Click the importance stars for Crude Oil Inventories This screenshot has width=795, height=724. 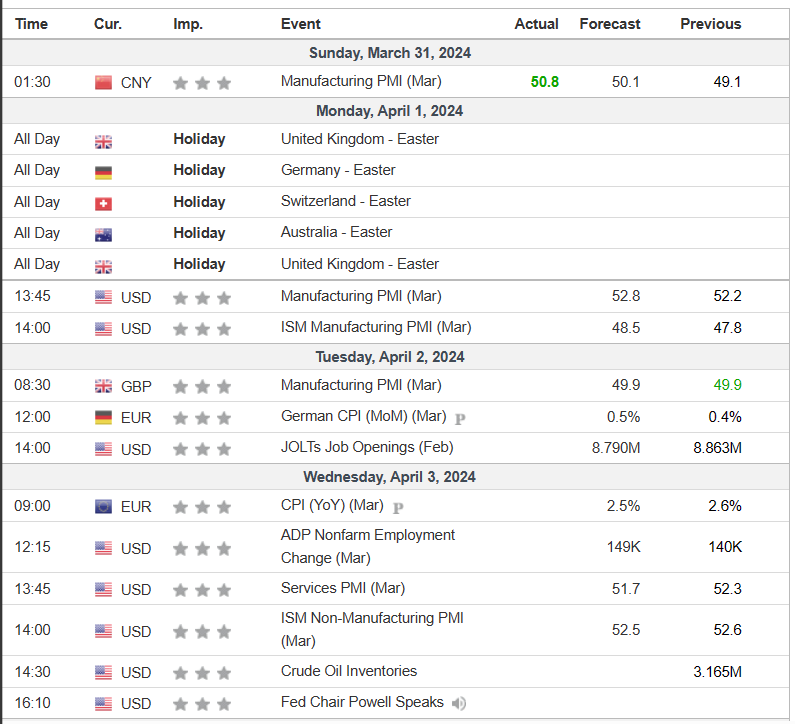click(x=202, y=673)
